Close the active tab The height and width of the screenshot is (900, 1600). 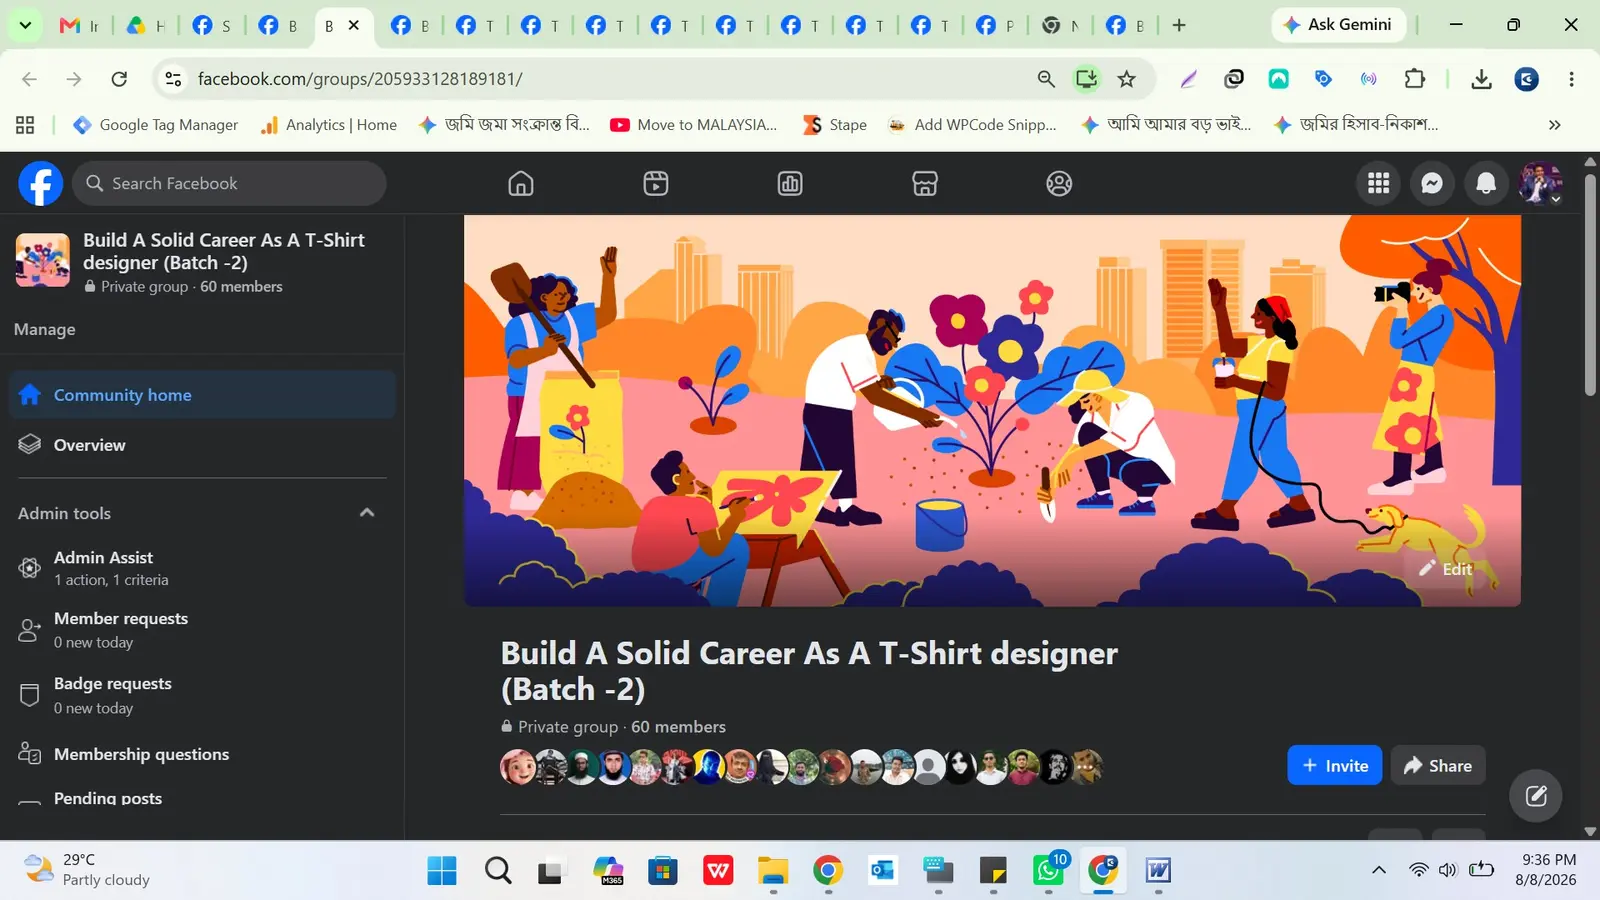pos(354,26)
